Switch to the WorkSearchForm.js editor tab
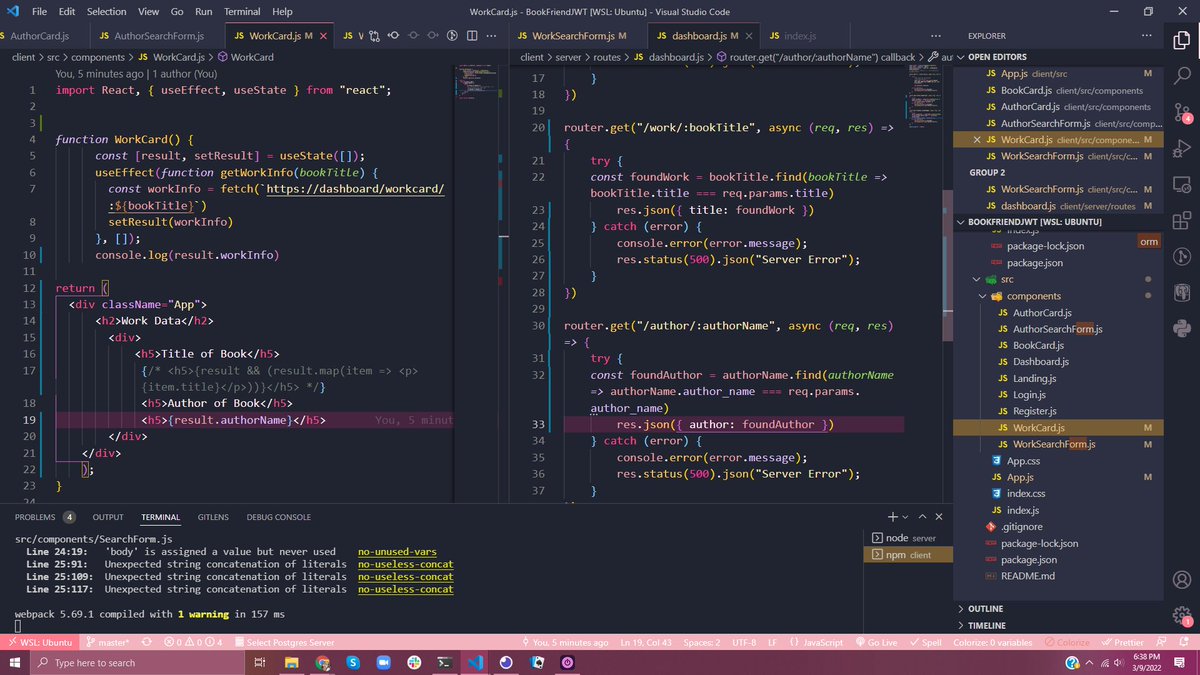This screenshot has height=675, width=1200. (x=574, y=36)
